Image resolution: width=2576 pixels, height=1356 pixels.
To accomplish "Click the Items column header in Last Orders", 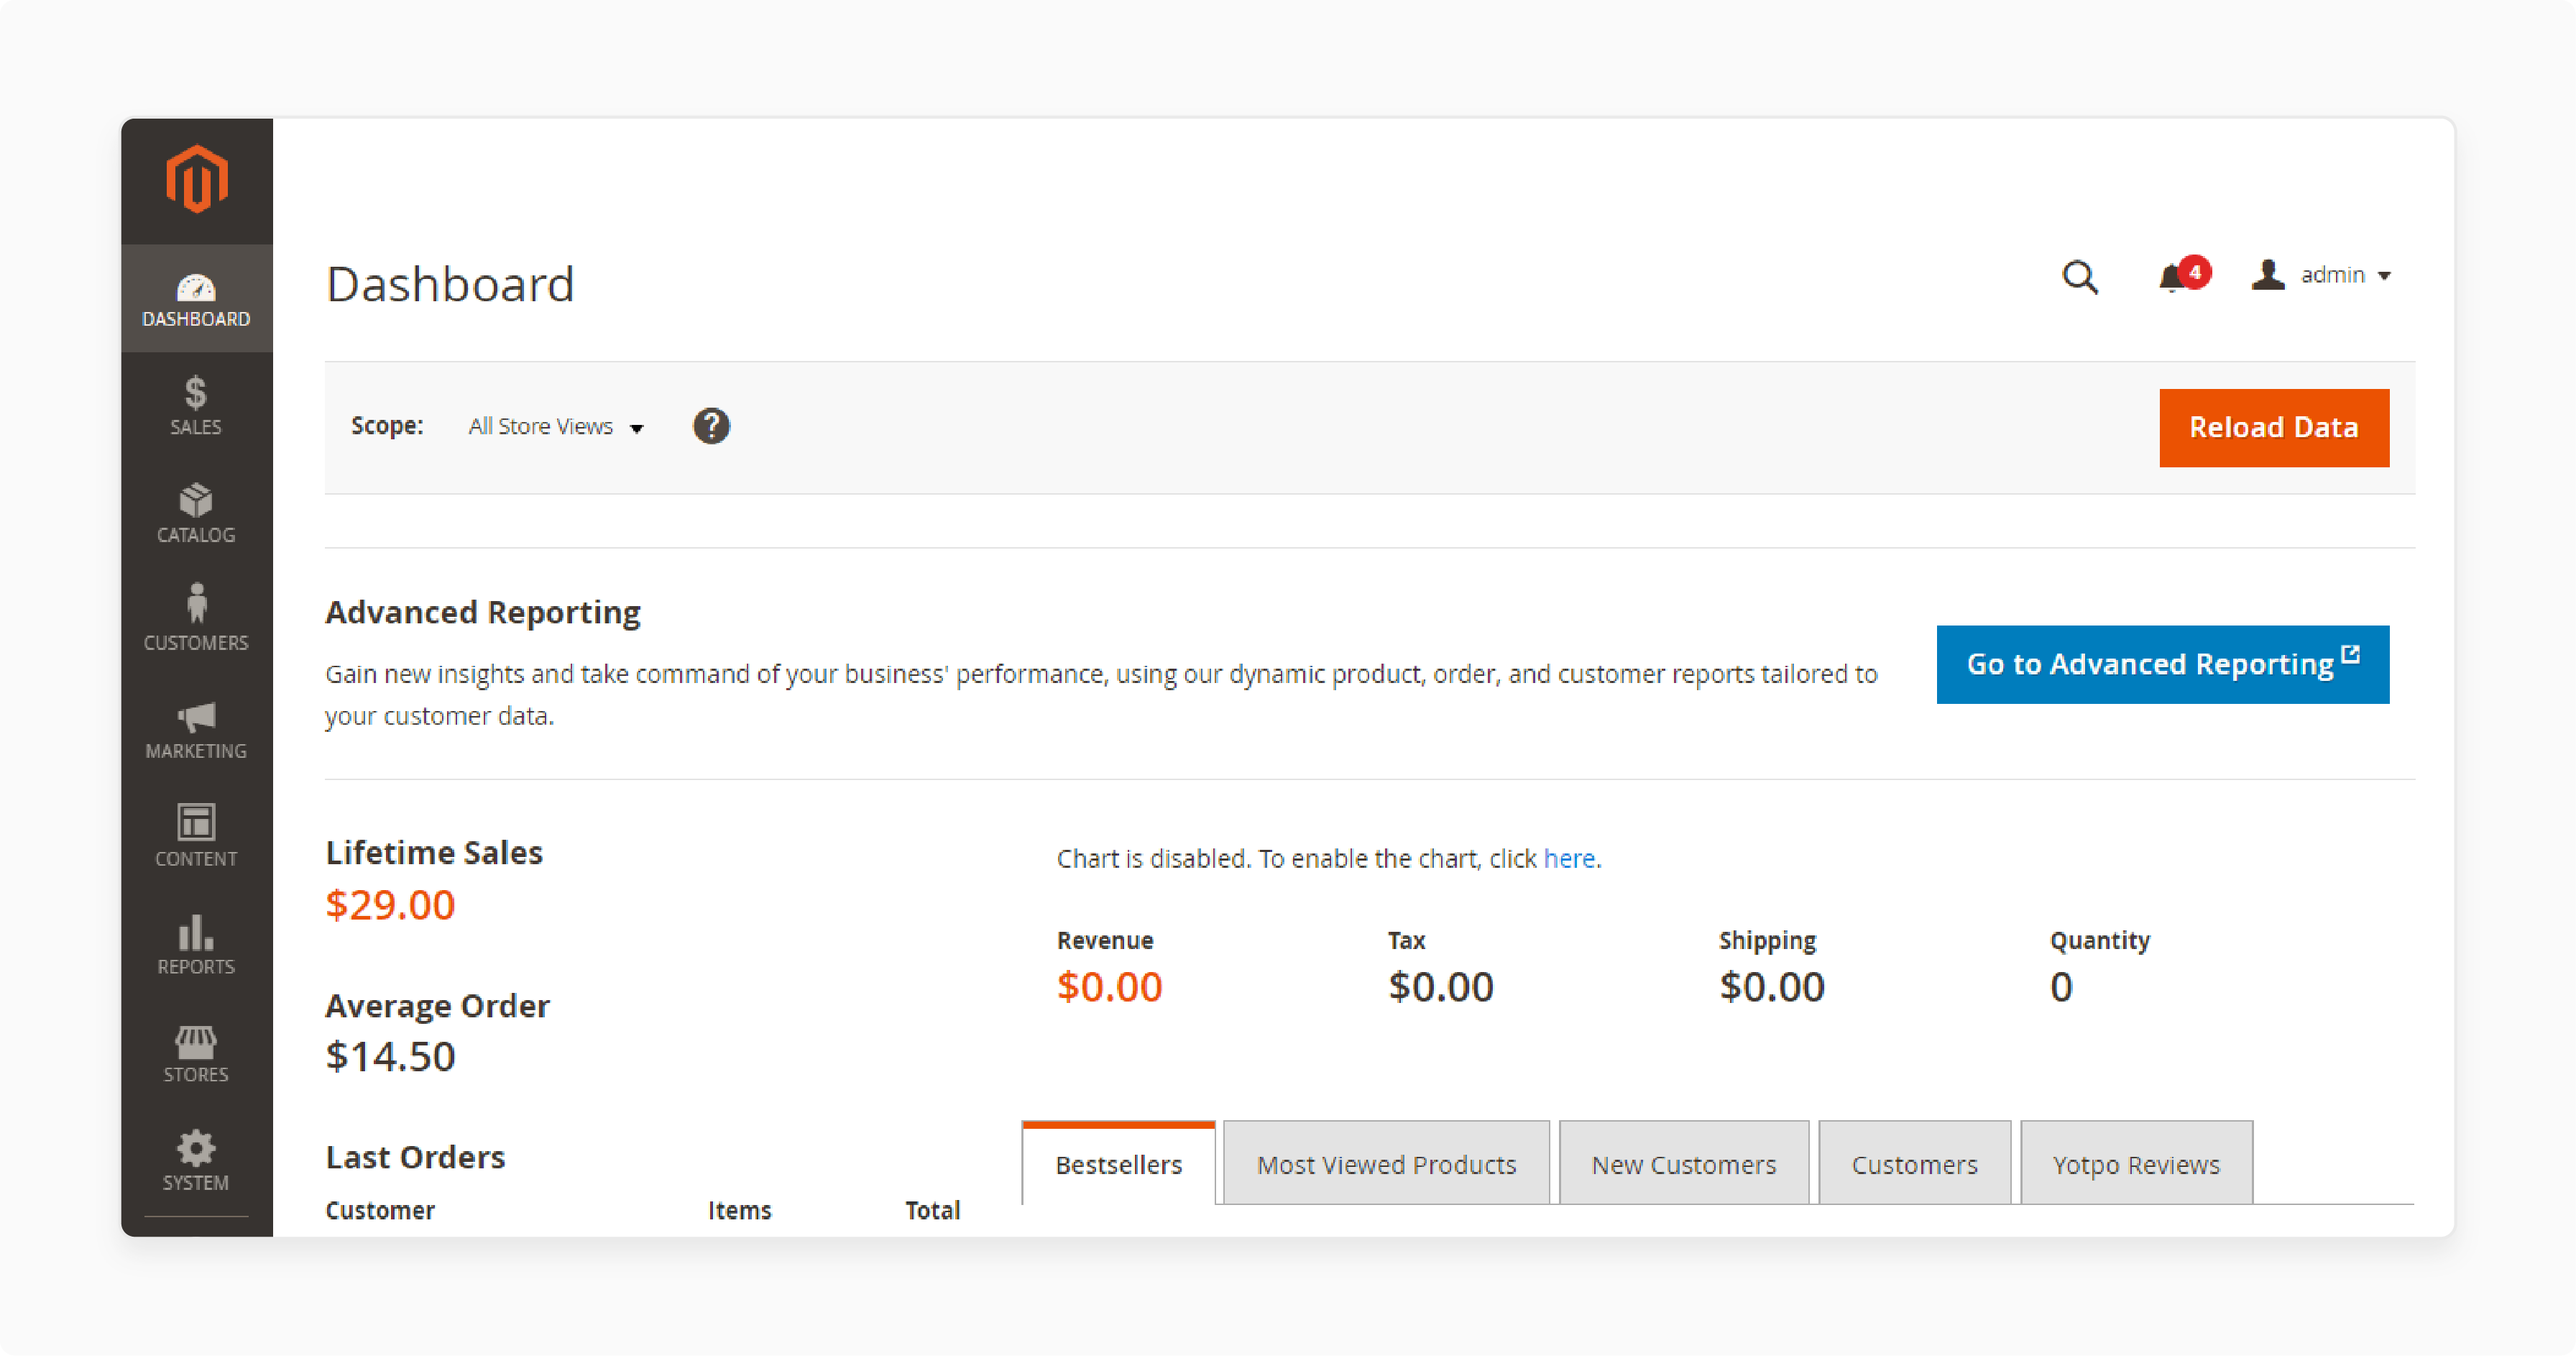I will [x=740, y=1210].
